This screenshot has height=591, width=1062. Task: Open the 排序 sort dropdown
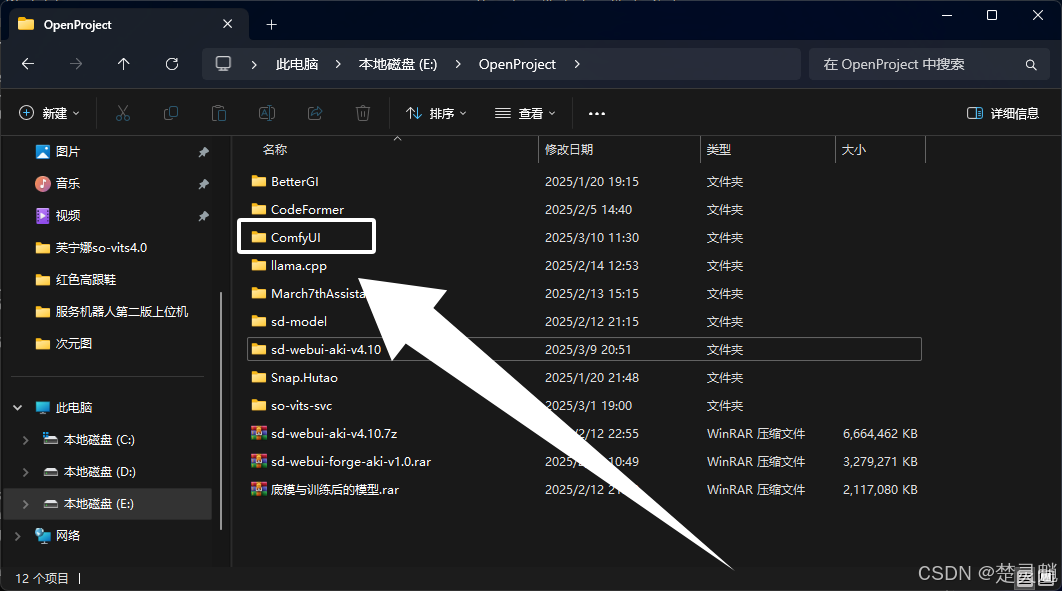click(436, 113)
